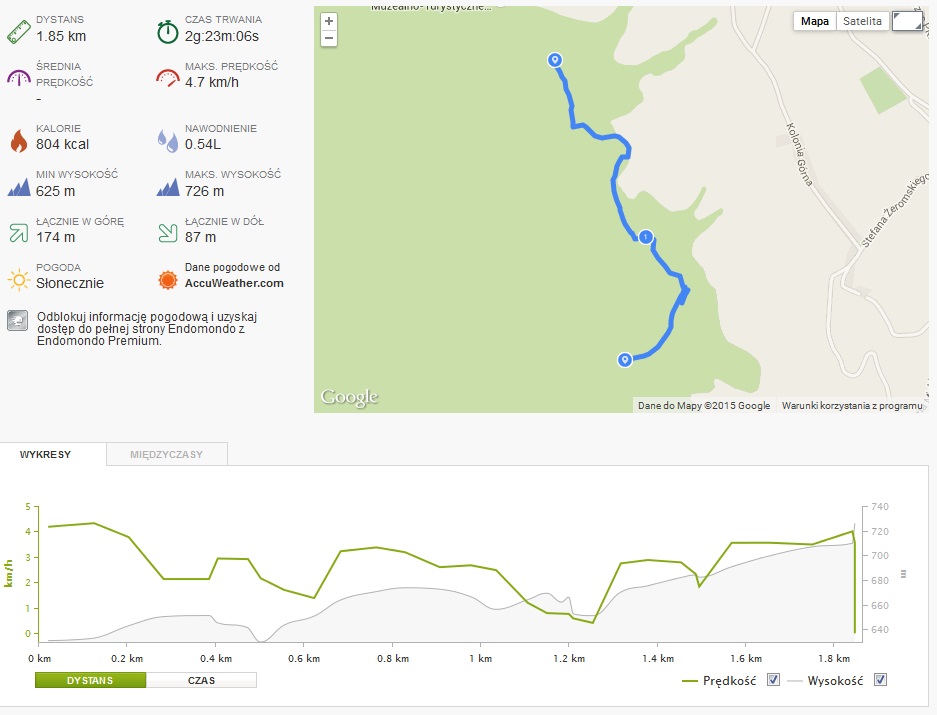Viewport: 937px width, 715px height.
Task: Click the total ascent arrow icon
Action: [19, 231]
